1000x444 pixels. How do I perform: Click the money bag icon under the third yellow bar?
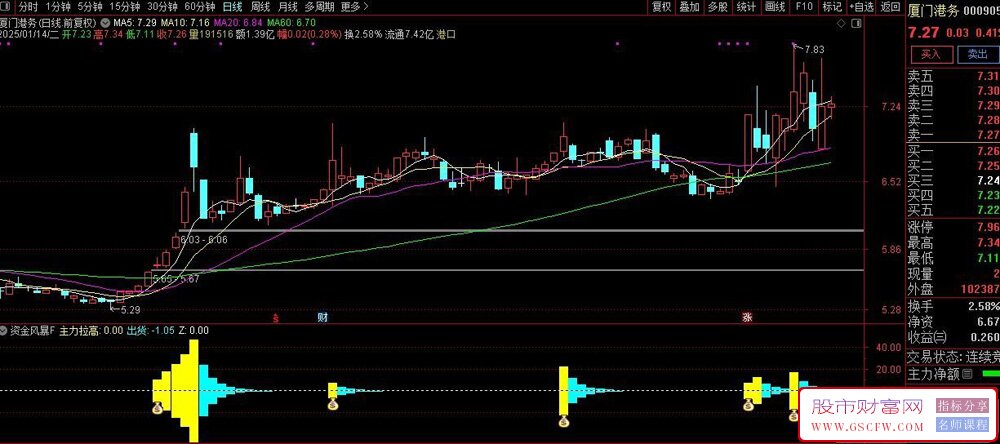click(x=564, y=420)
